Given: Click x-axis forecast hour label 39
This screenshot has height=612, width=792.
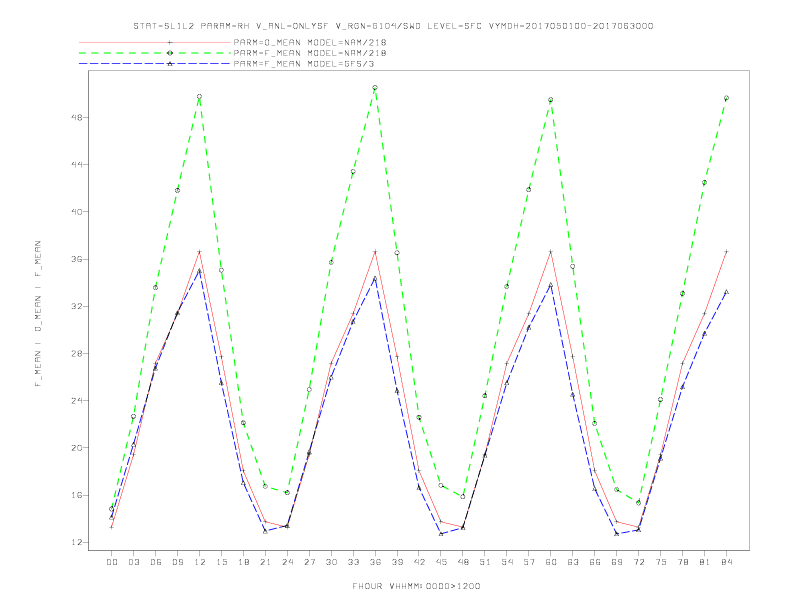Looking at the screenshot, I should (398, 562).
